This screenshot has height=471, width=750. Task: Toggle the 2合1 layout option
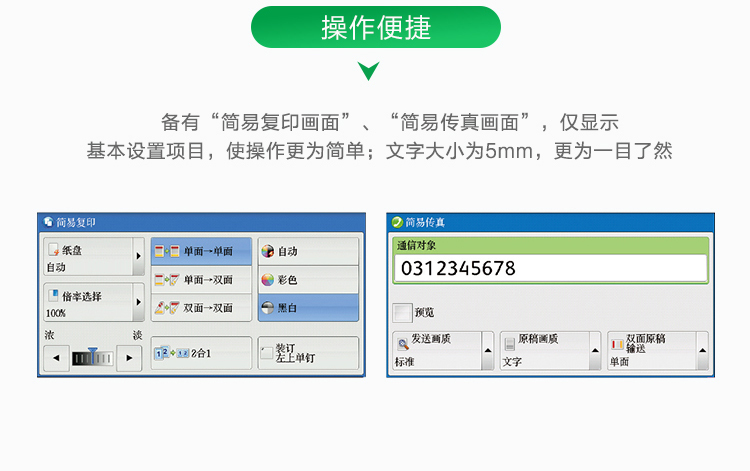click(x=201, y=353)
